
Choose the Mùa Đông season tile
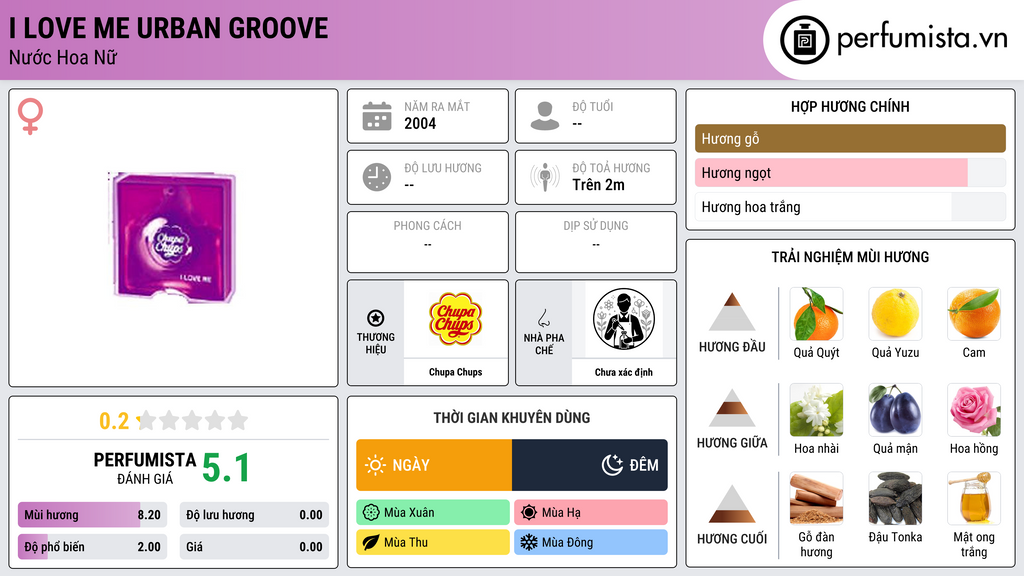coord(591,542)
